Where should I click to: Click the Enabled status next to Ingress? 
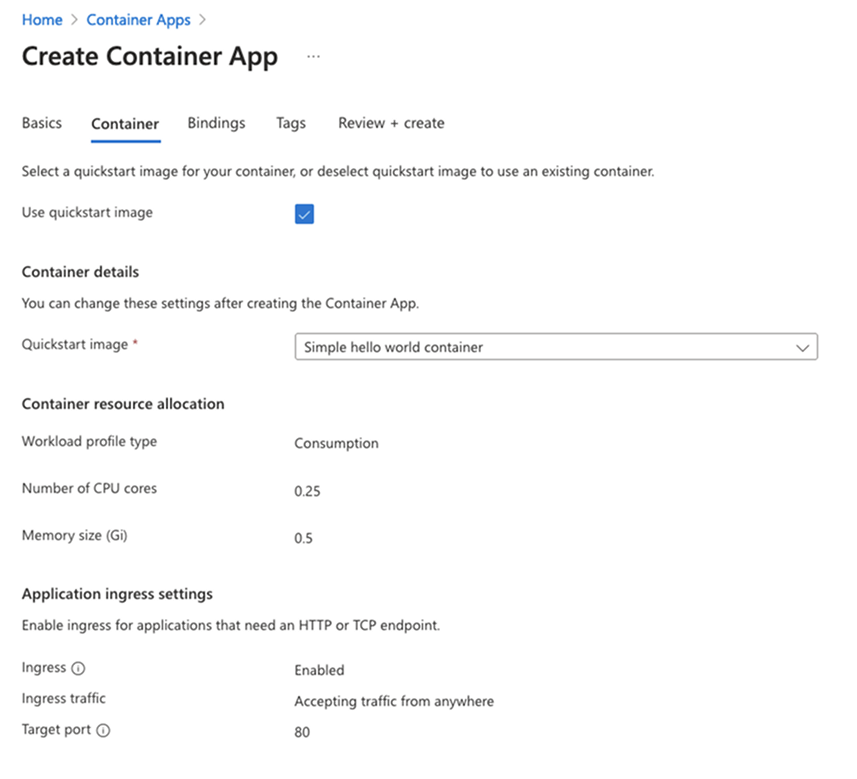click(x=318, y=670)
